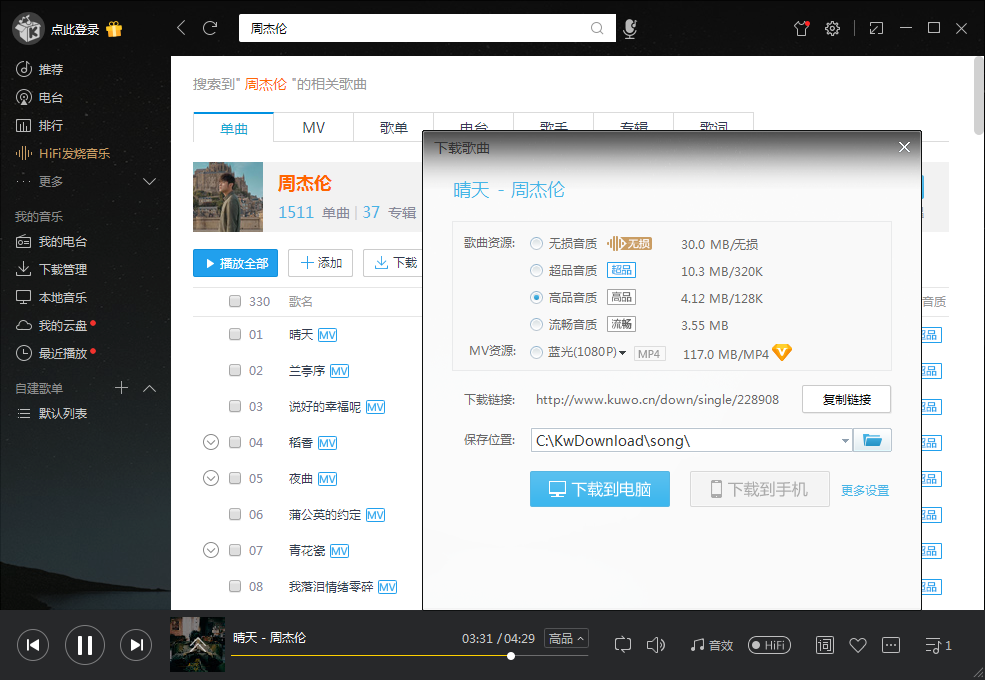Toggle HiFi mode in the playback bar
The image size is (985, 680).
[768, 645]
